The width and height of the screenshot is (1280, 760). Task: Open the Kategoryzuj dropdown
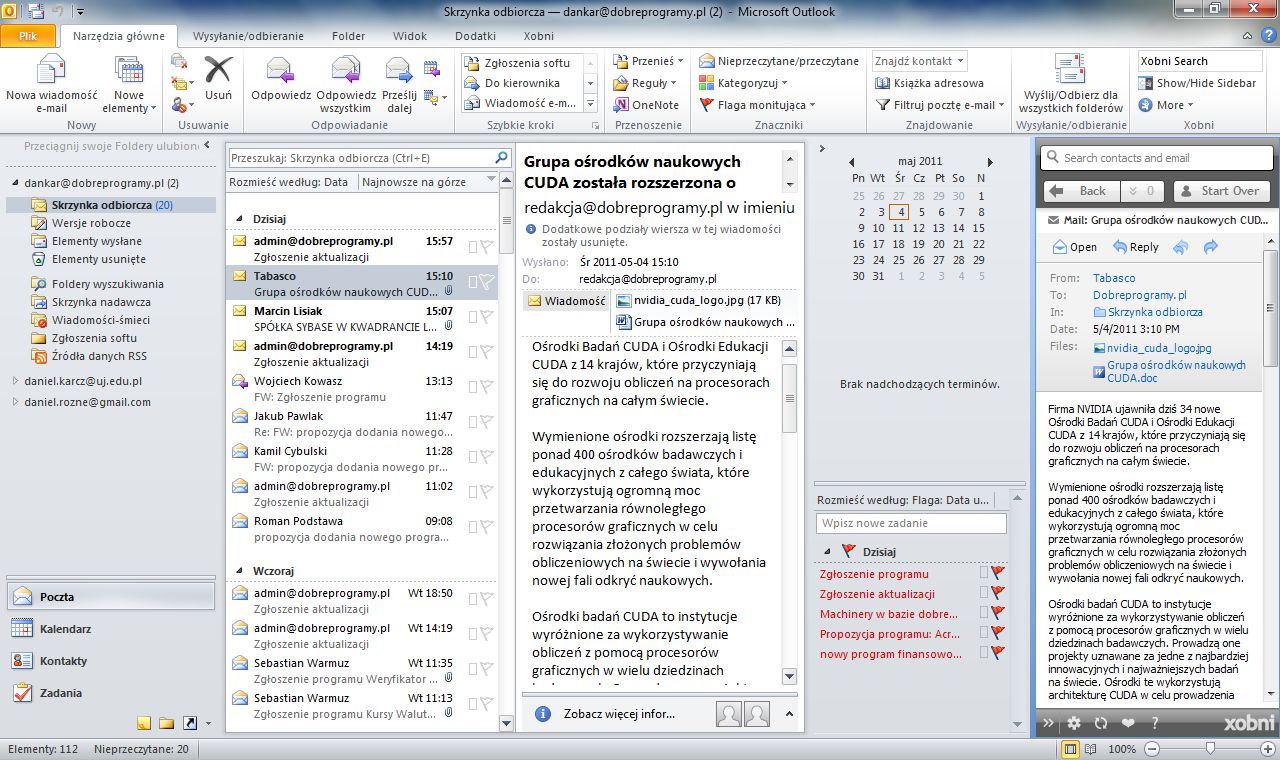pos(743,83)
